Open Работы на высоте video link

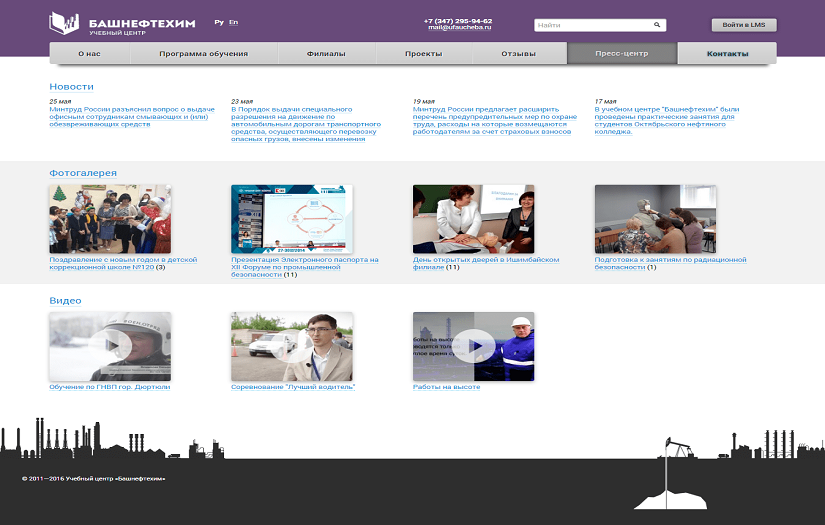point(447,387)
